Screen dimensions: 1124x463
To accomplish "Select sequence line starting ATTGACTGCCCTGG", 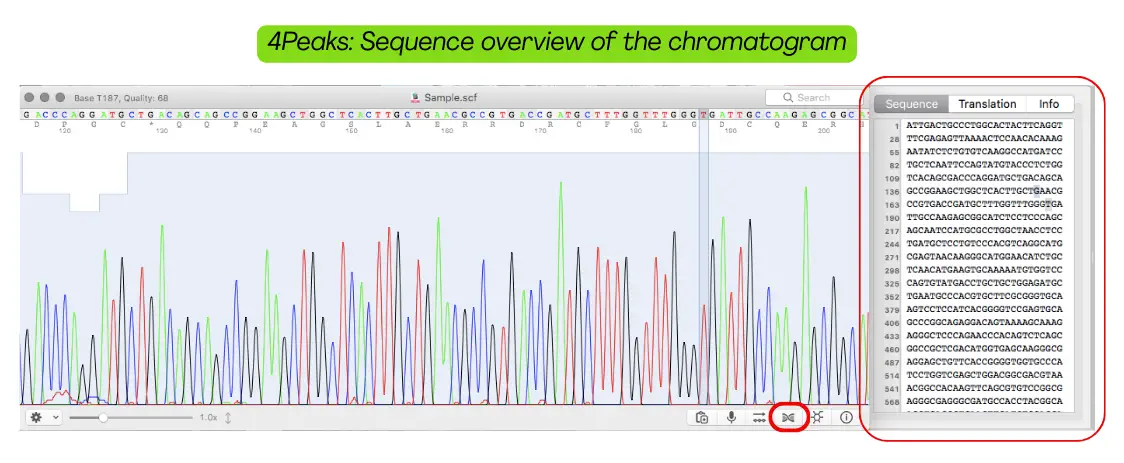I will tap(984, 125).
